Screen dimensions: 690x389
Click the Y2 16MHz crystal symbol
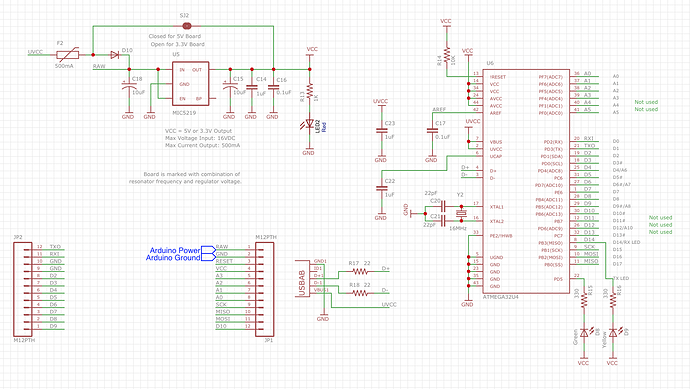(461, 214)
